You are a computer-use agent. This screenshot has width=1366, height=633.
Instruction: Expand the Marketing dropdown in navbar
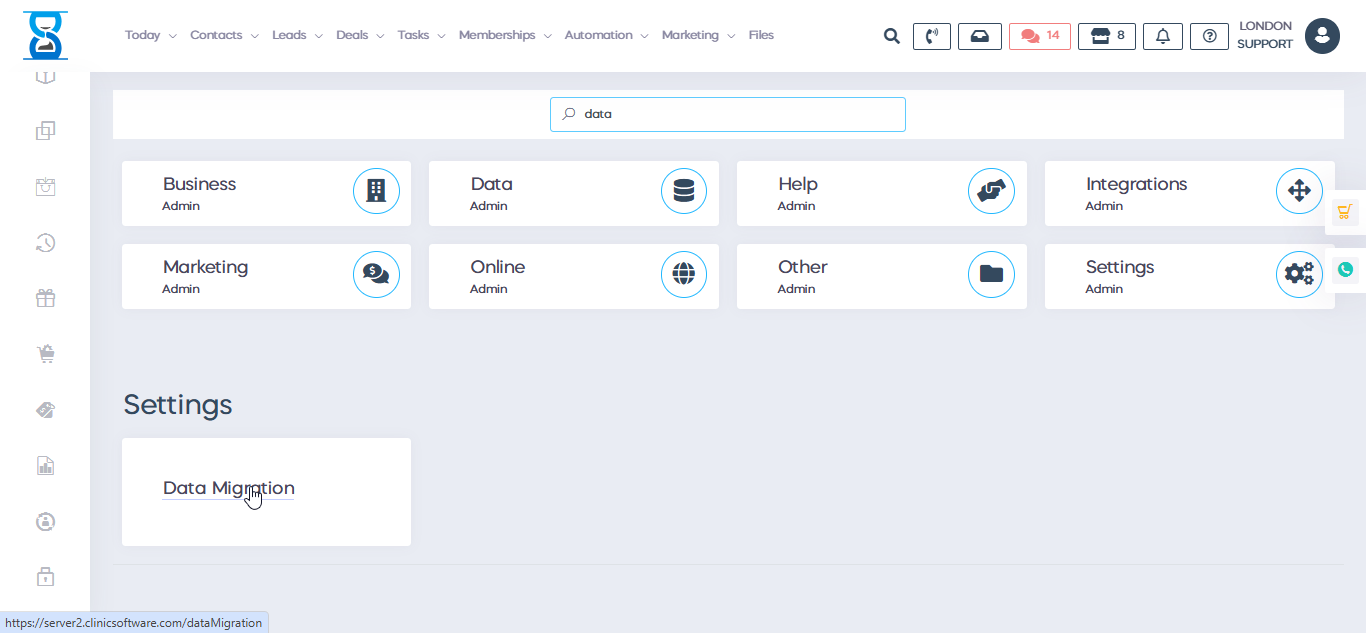click(x=698, y=35)
